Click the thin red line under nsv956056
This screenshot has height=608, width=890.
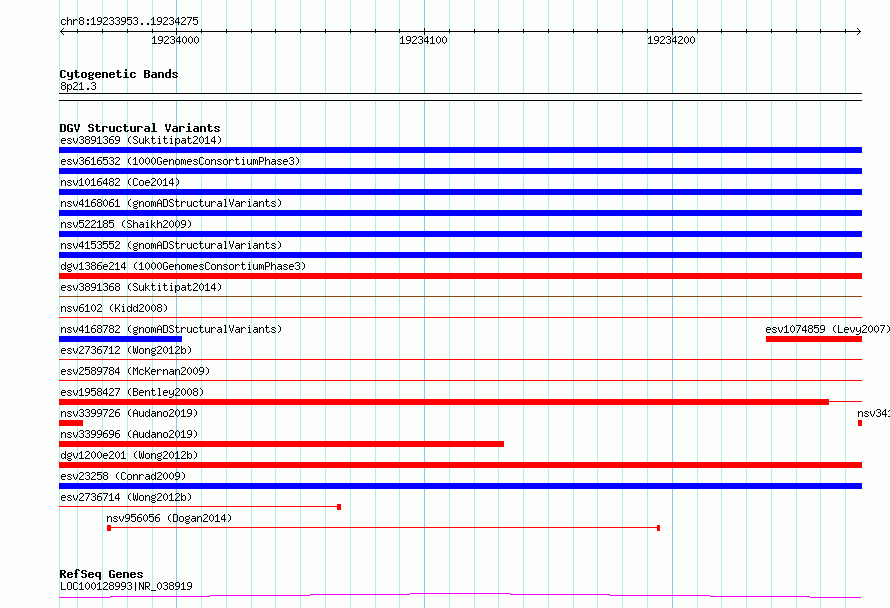[384, 528]
